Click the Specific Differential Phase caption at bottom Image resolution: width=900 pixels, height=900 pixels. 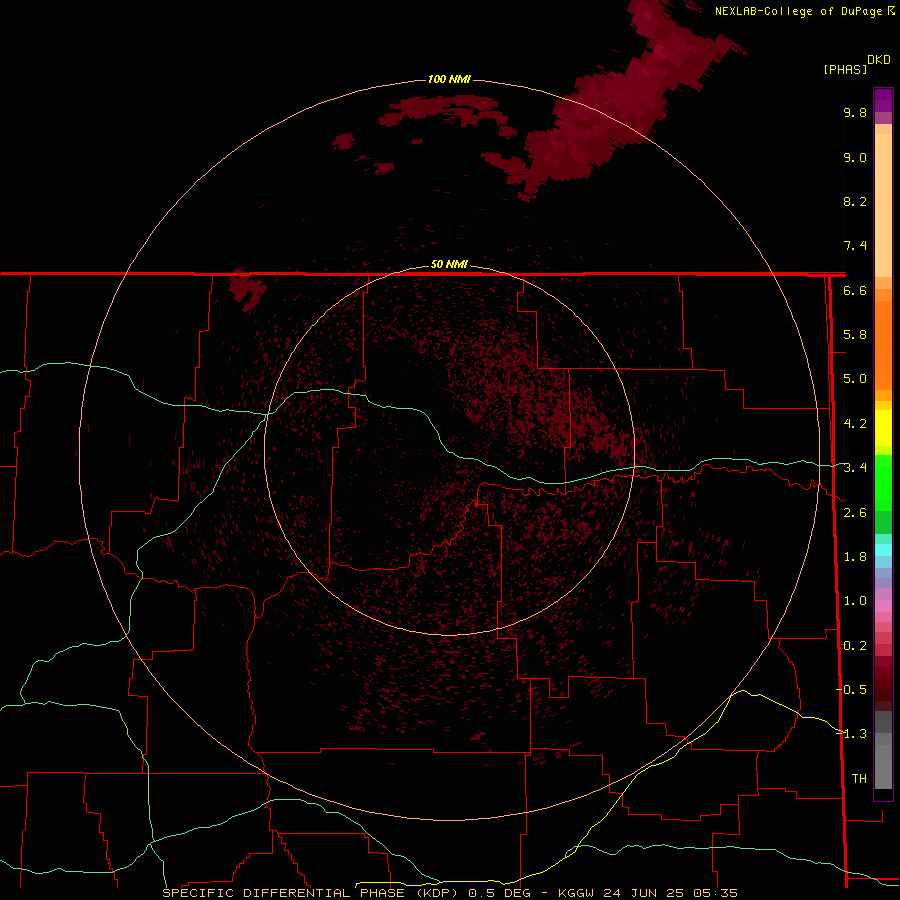449,893
